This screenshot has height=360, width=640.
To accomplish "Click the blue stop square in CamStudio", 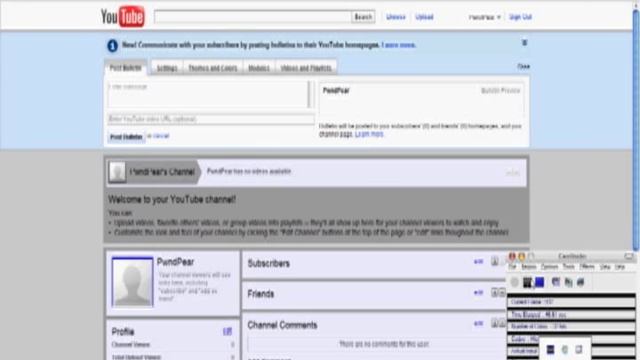I will click(540, 282).
